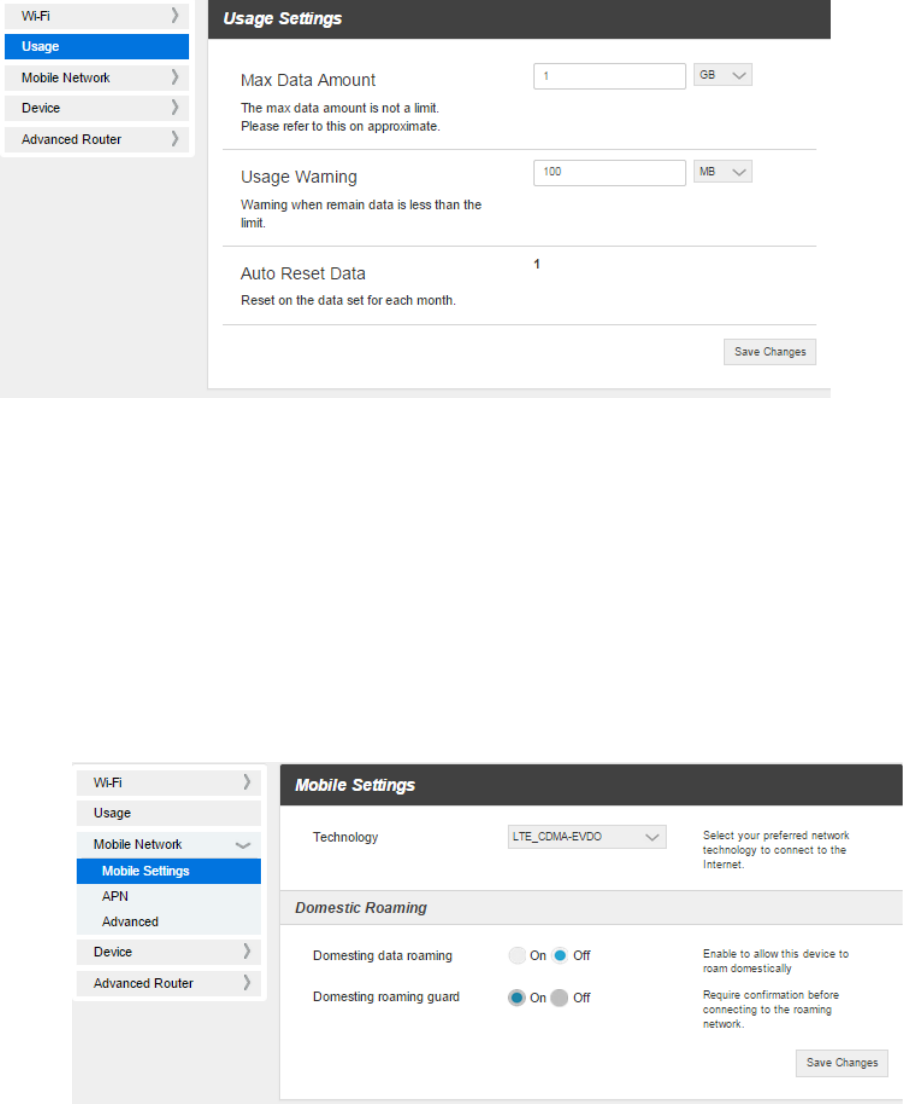Viewport: 903px width, 1104px height.
Task: Open Wi-Fi in the Mobile Settings sidebar
Action: (x=169, y=782)
